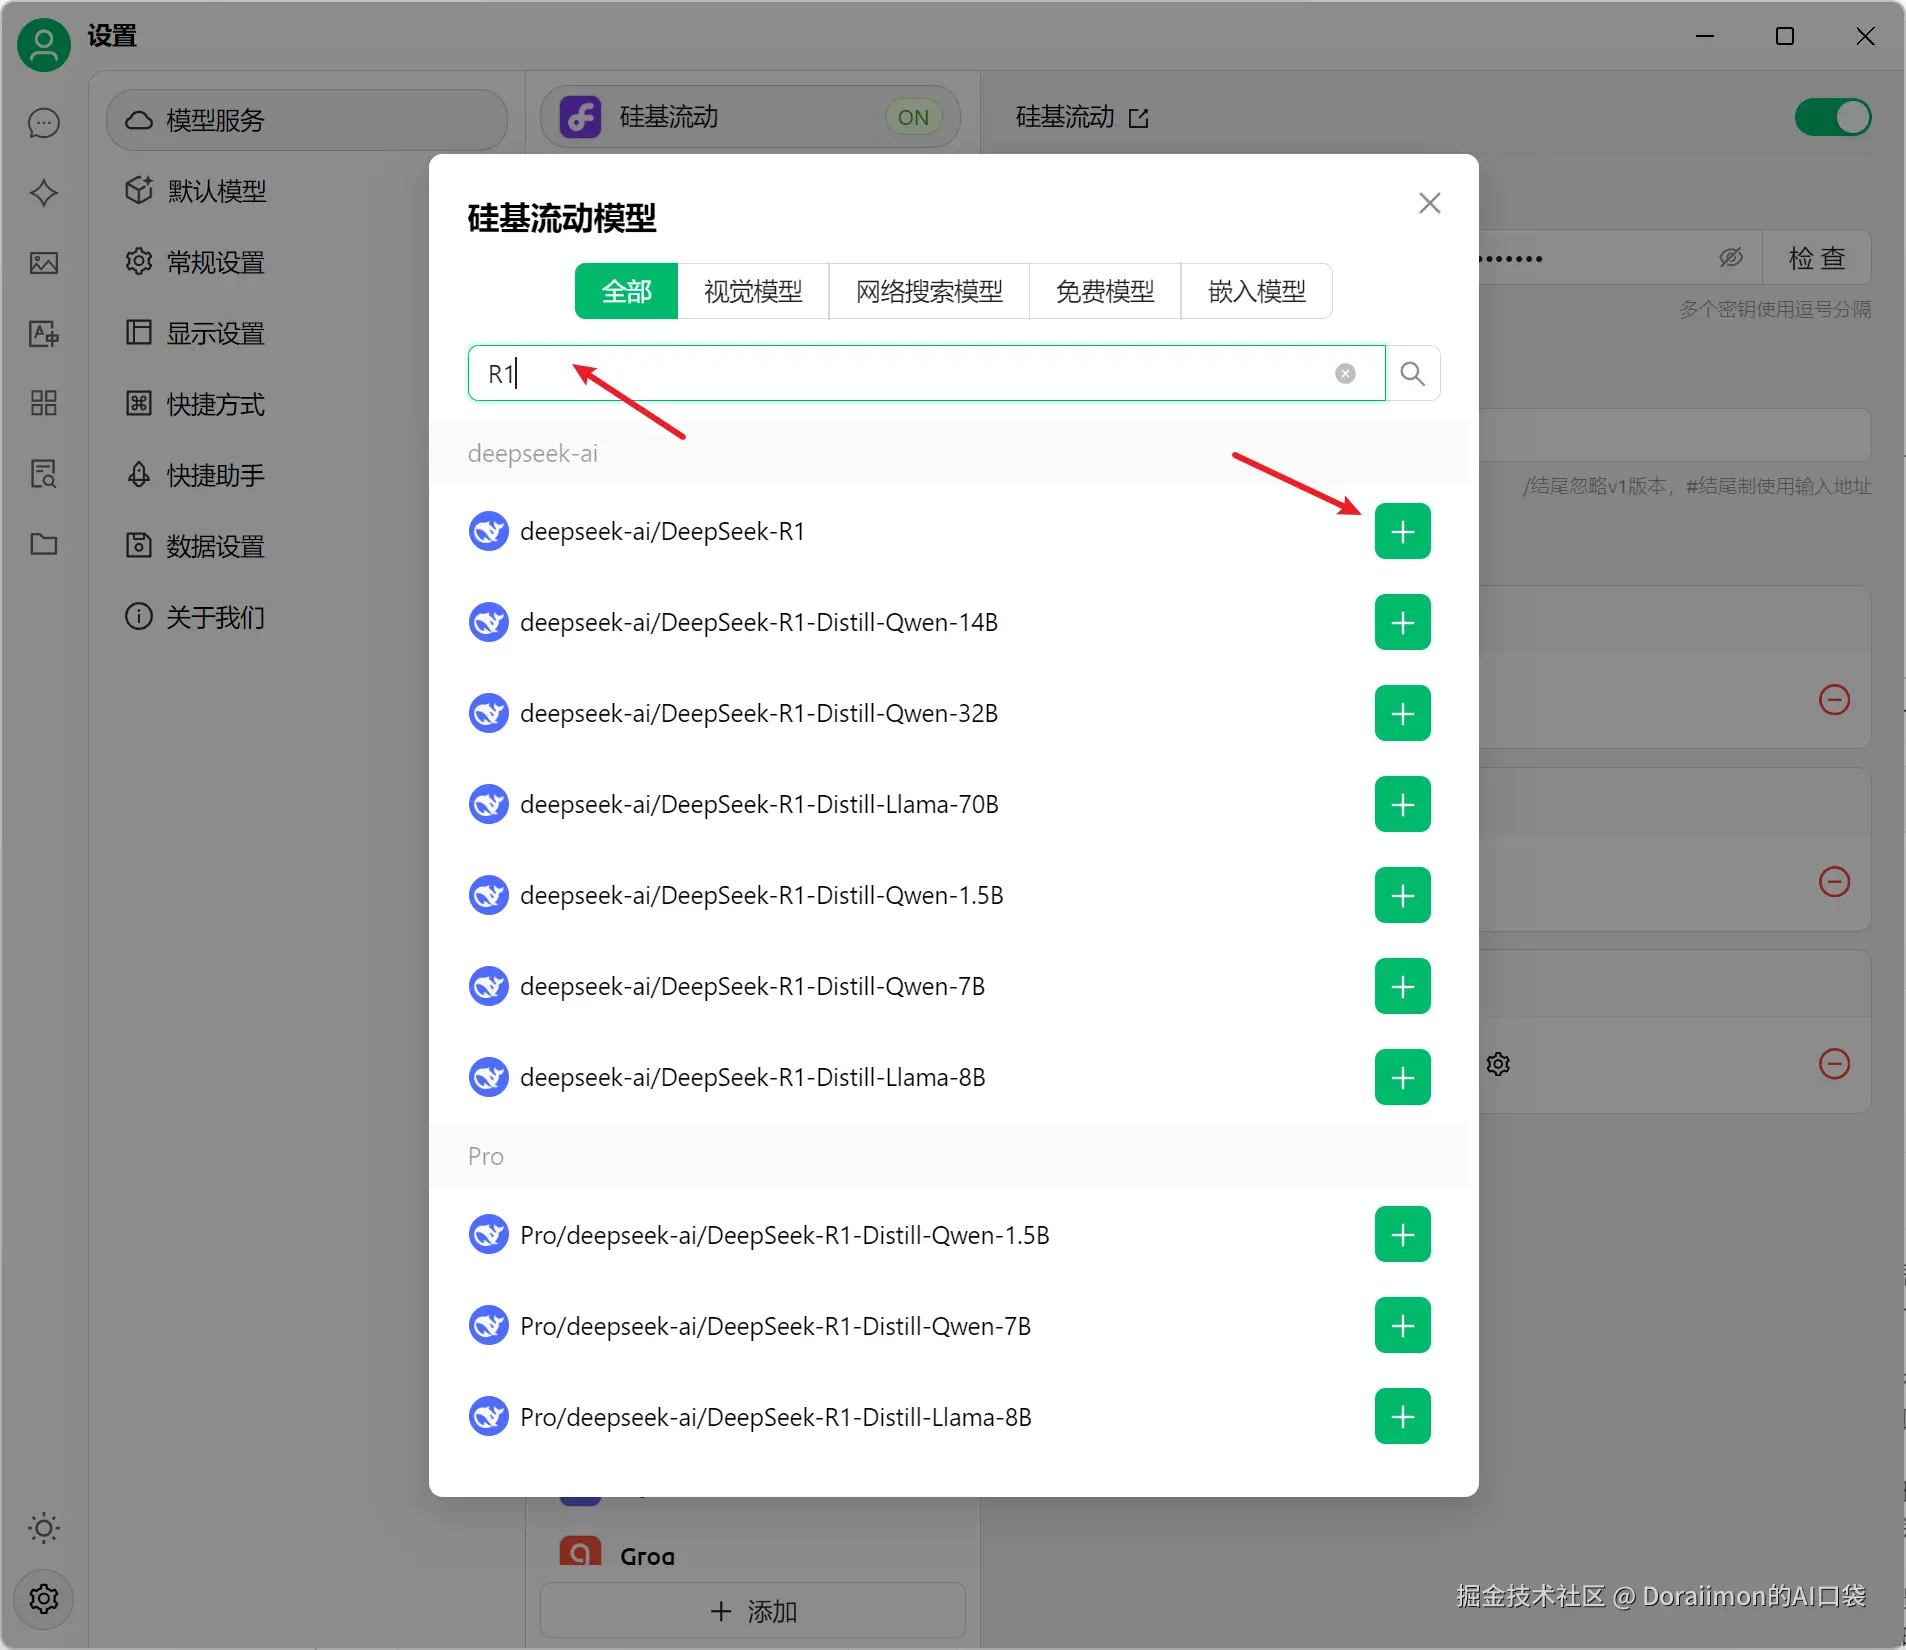The width and height of the screenshot is (1906, 1650).
Task: Switch theme with the sun icon
Action: pos(44,1528)
